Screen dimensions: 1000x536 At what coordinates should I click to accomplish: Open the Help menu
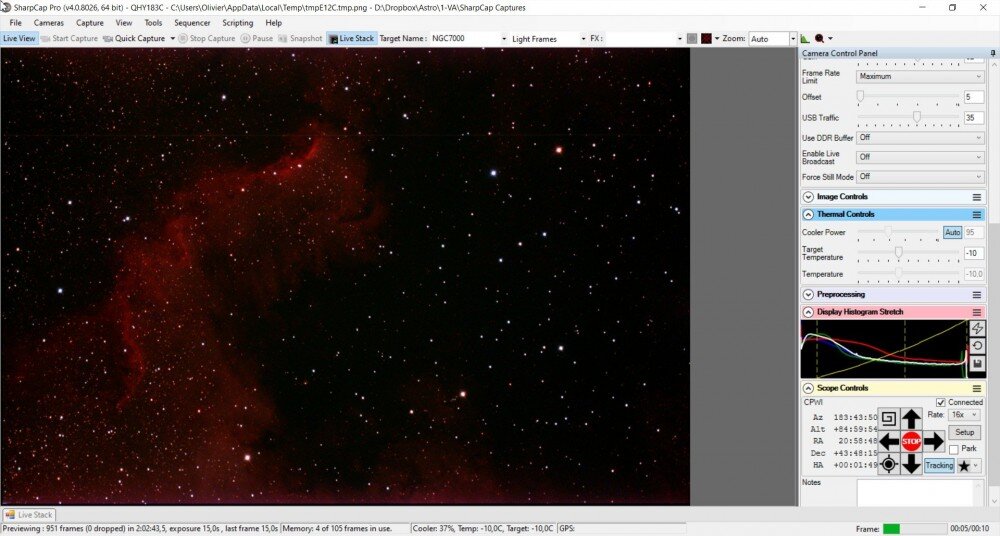click(274, 23)
